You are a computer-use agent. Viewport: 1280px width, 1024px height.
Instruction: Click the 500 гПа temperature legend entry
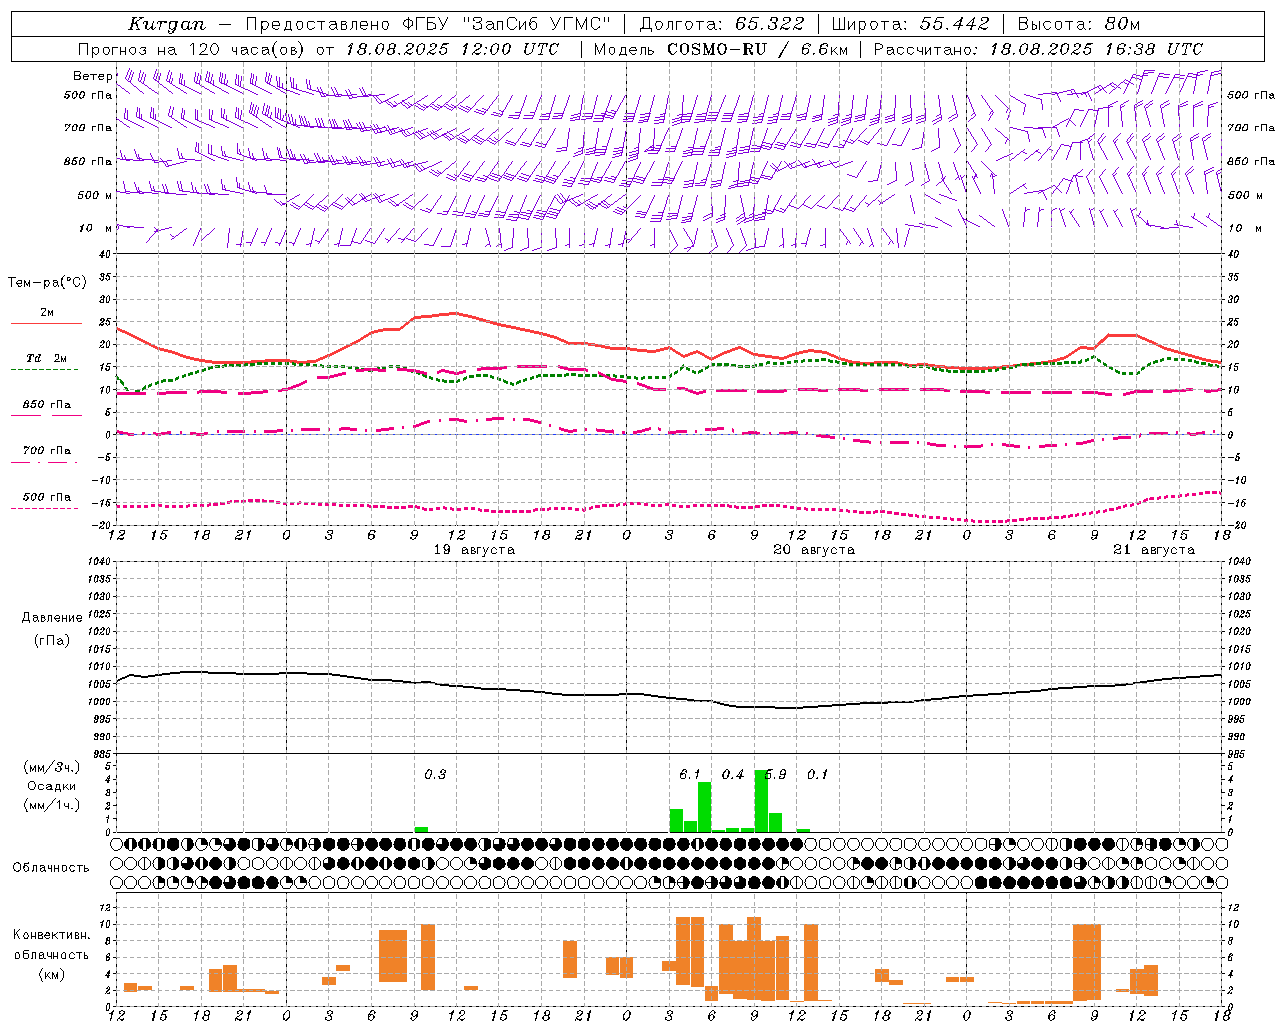pos(46,497)
